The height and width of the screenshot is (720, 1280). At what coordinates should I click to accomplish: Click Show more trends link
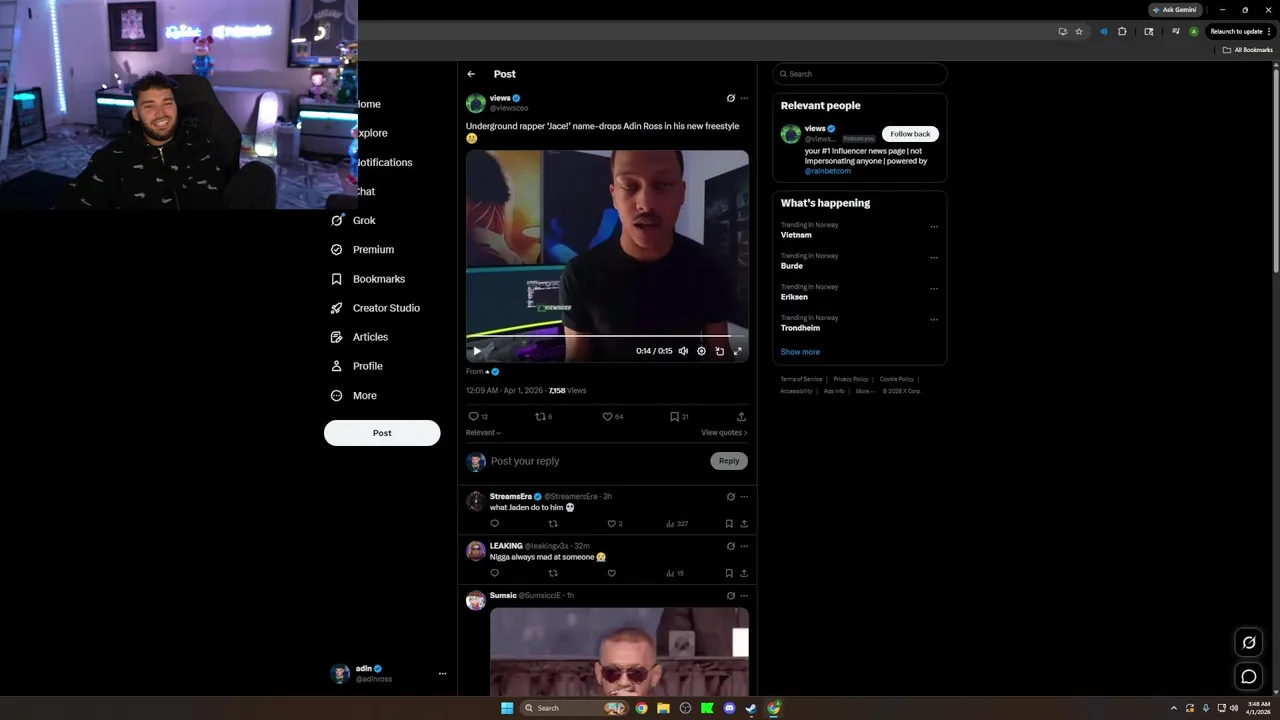click(x=800, y=352)
